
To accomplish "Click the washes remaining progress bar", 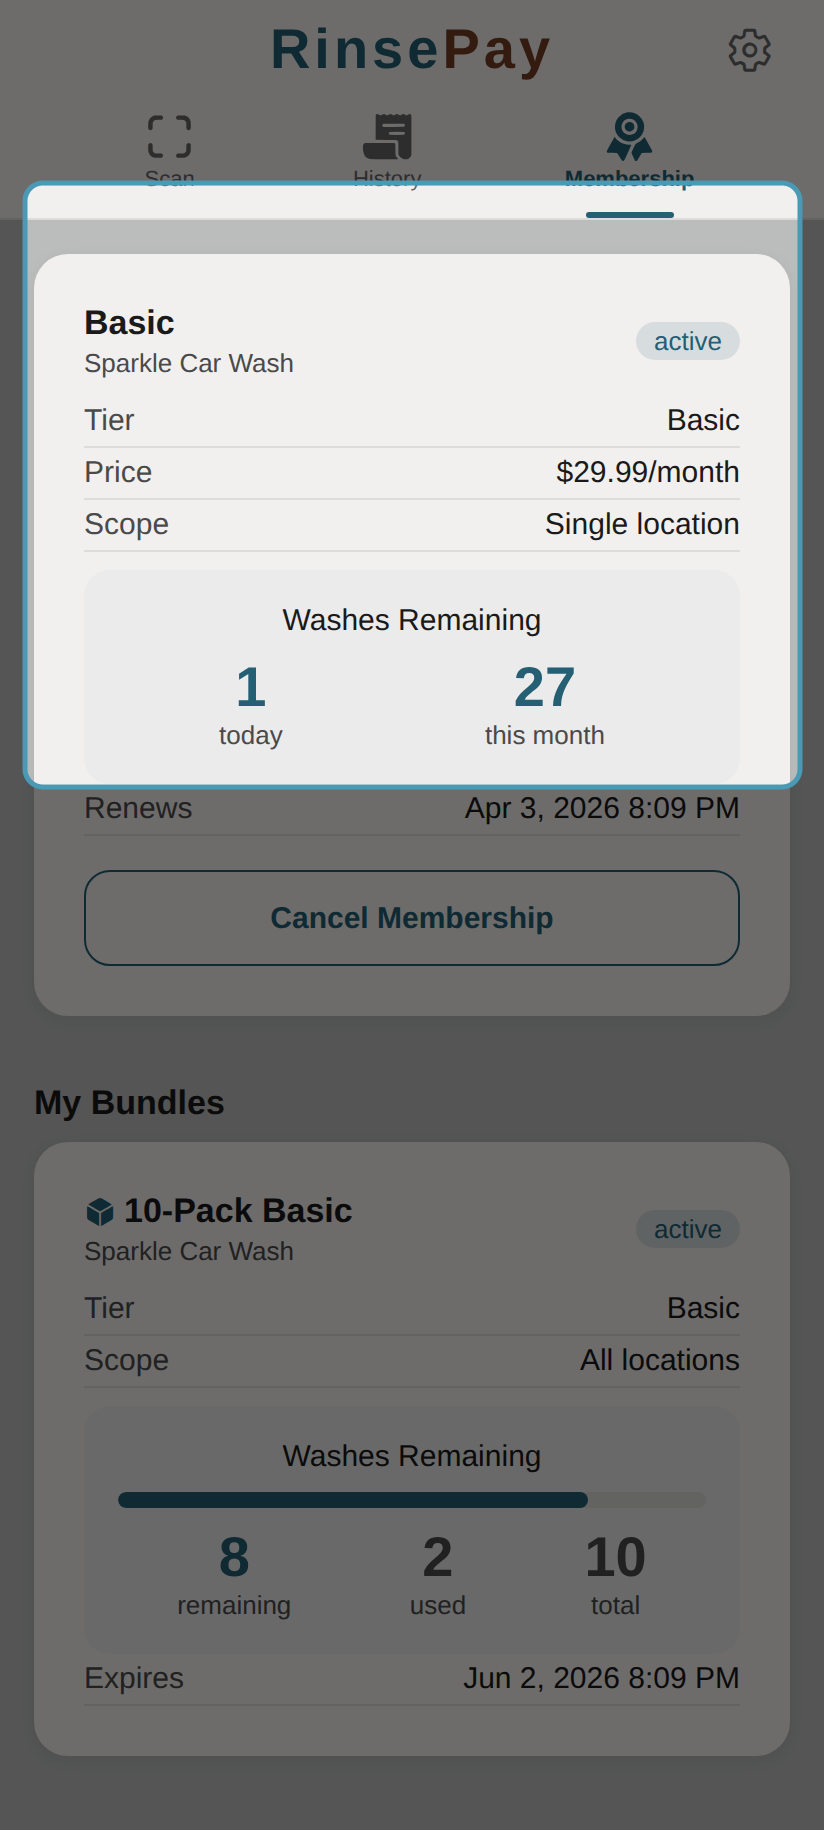I will 411,1499.
